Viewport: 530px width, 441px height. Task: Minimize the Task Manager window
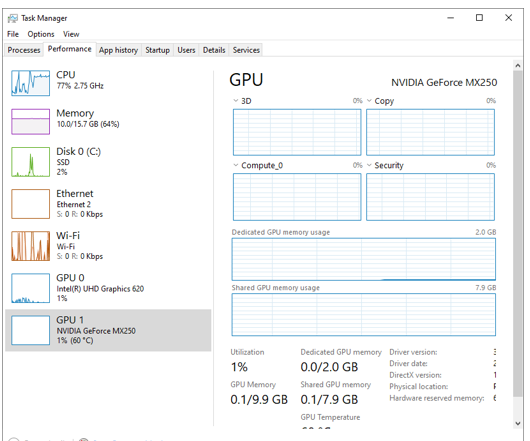(x=451, y=18)
